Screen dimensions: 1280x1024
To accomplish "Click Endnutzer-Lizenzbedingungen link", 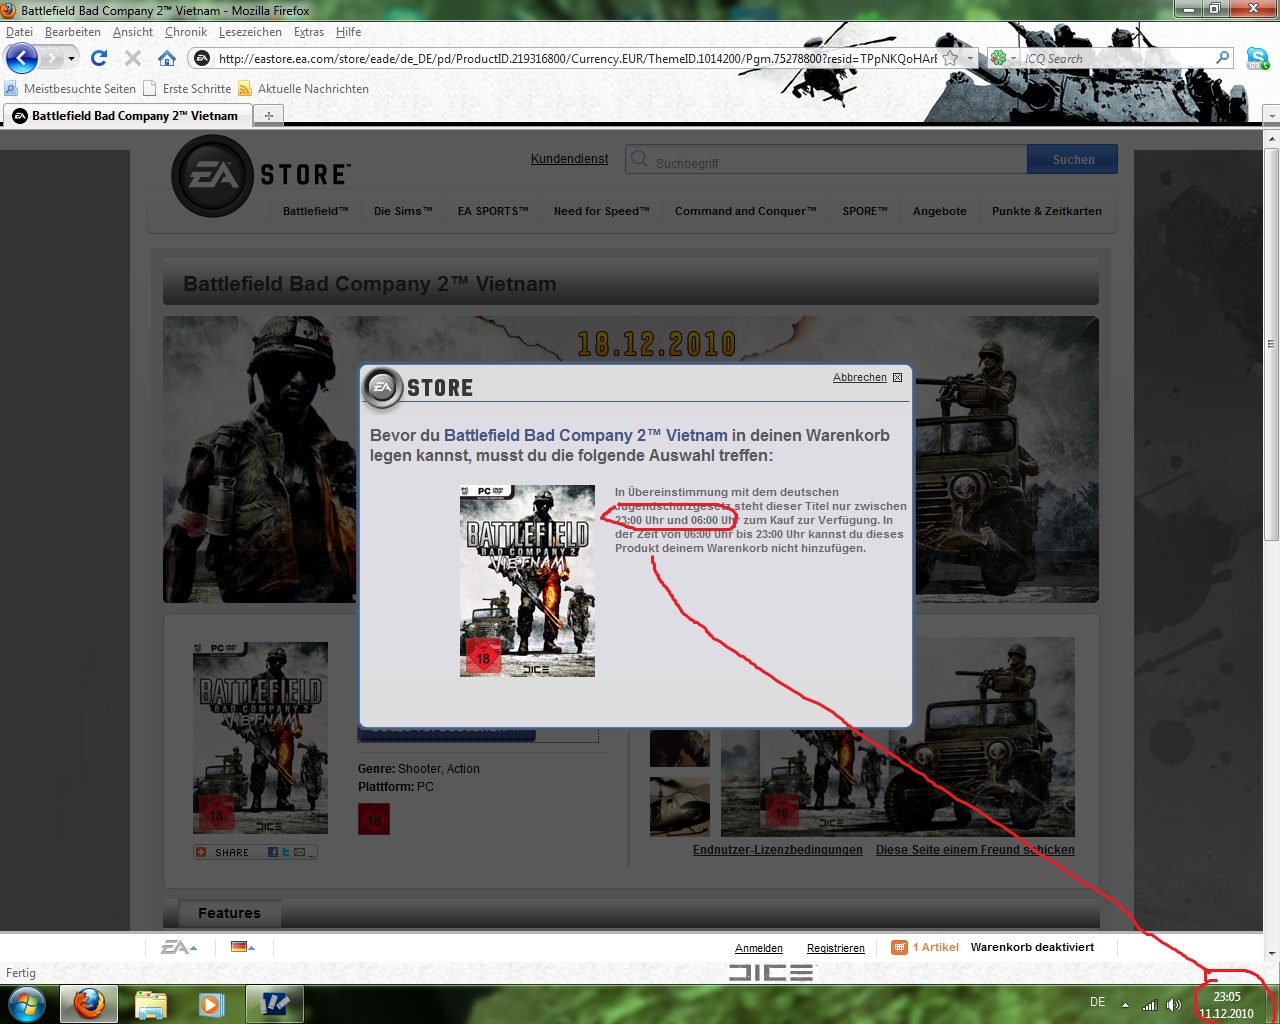I will [x=778, y=850].
